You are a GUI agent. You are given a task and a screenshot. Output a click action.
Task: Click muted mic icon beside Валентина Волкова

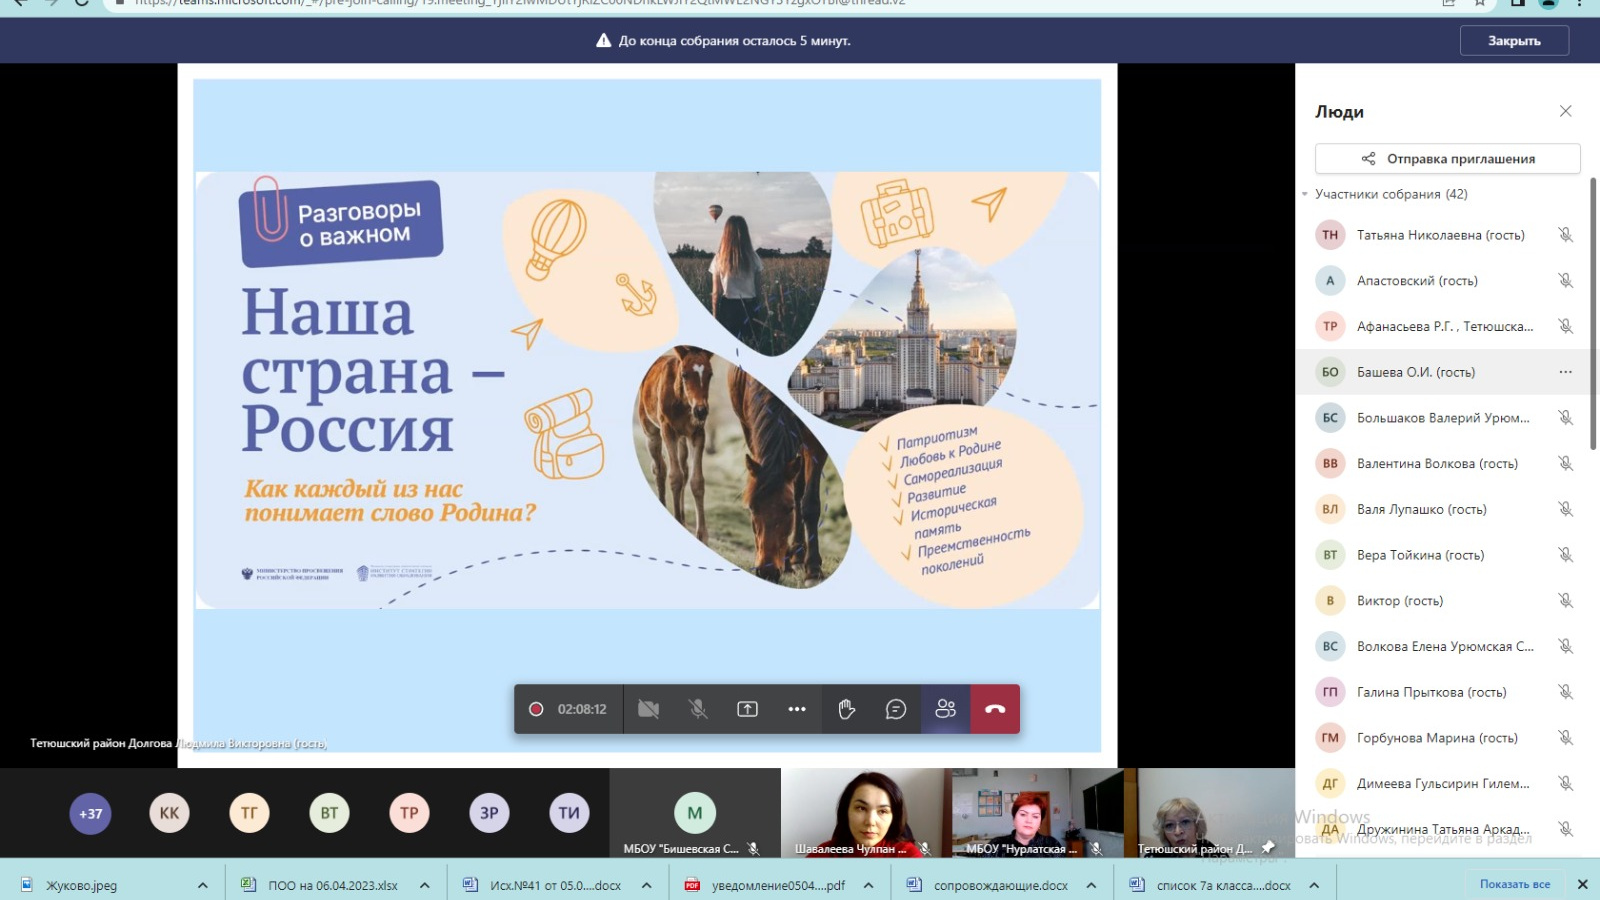click(1565, 464)
